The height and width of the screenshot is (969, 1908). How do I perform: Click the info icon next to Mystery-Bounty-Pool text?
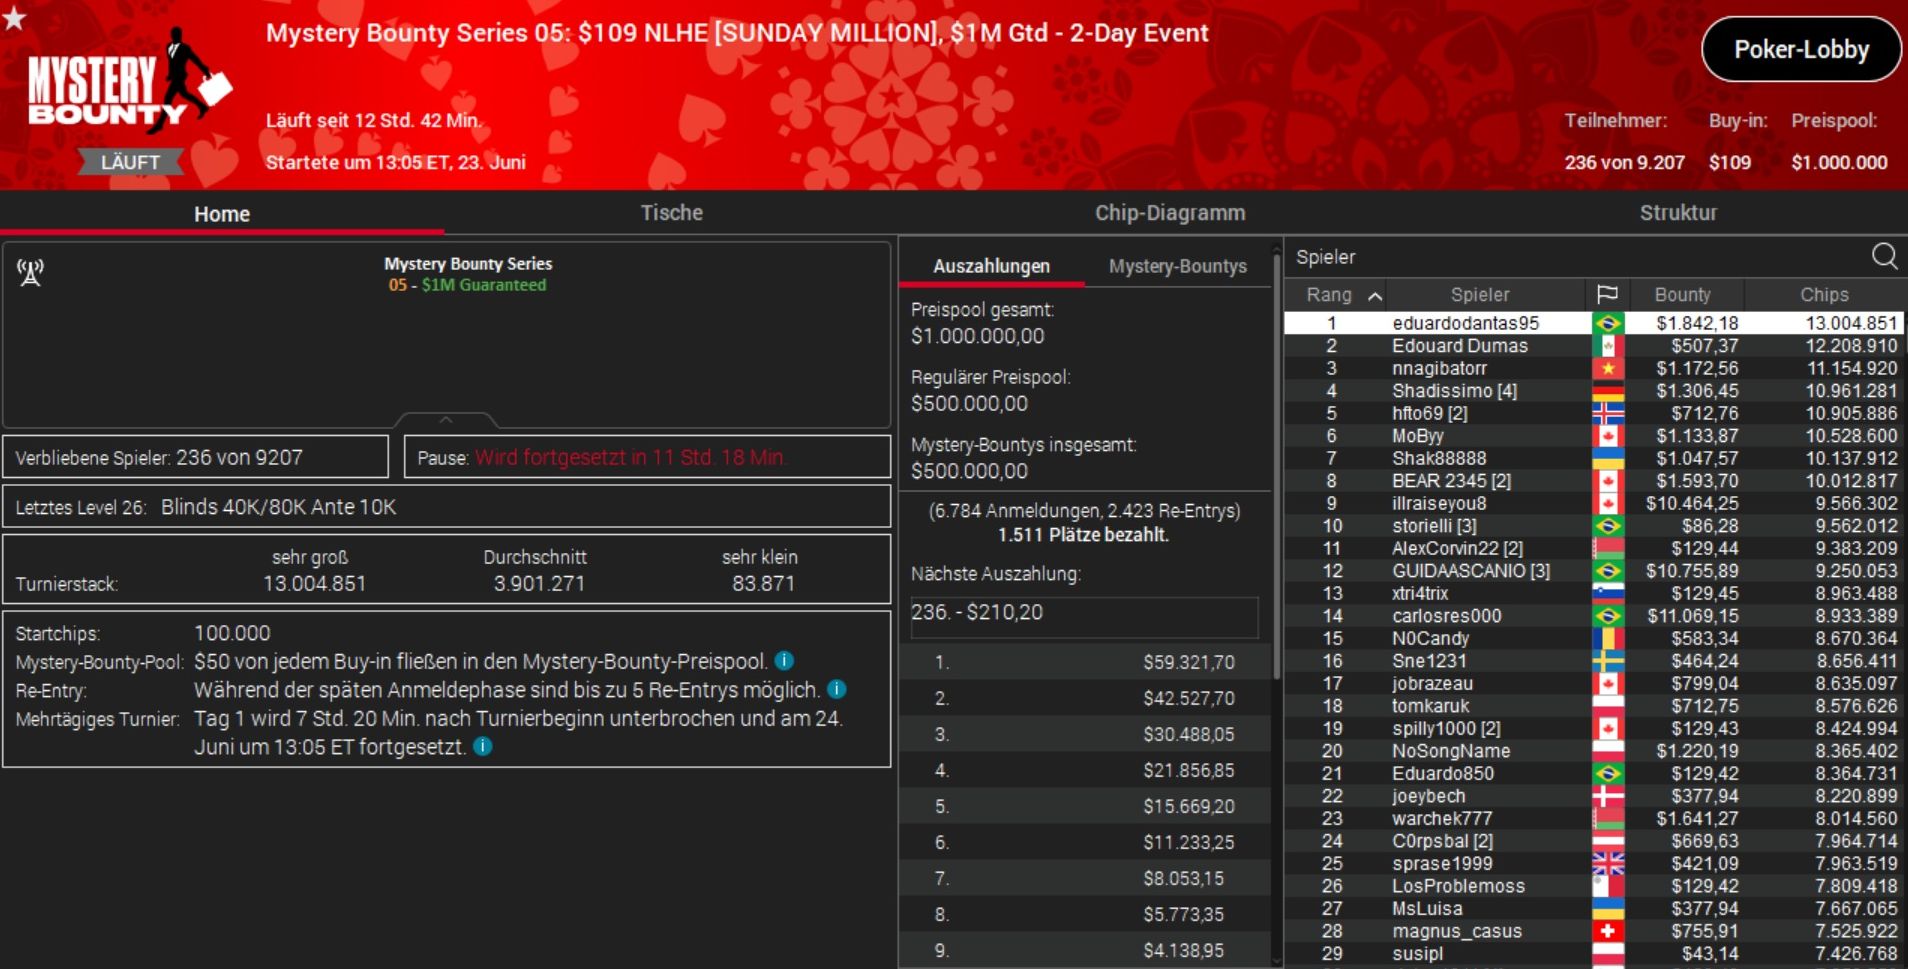(x=784, y=661)
